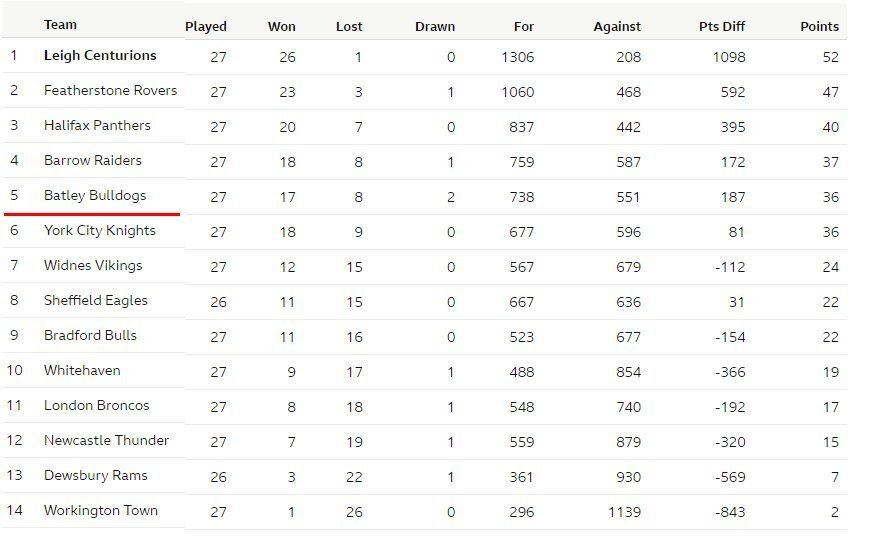Select the Won column header
The height and width of the screenshot is (536, 877).
pos(281,26)
